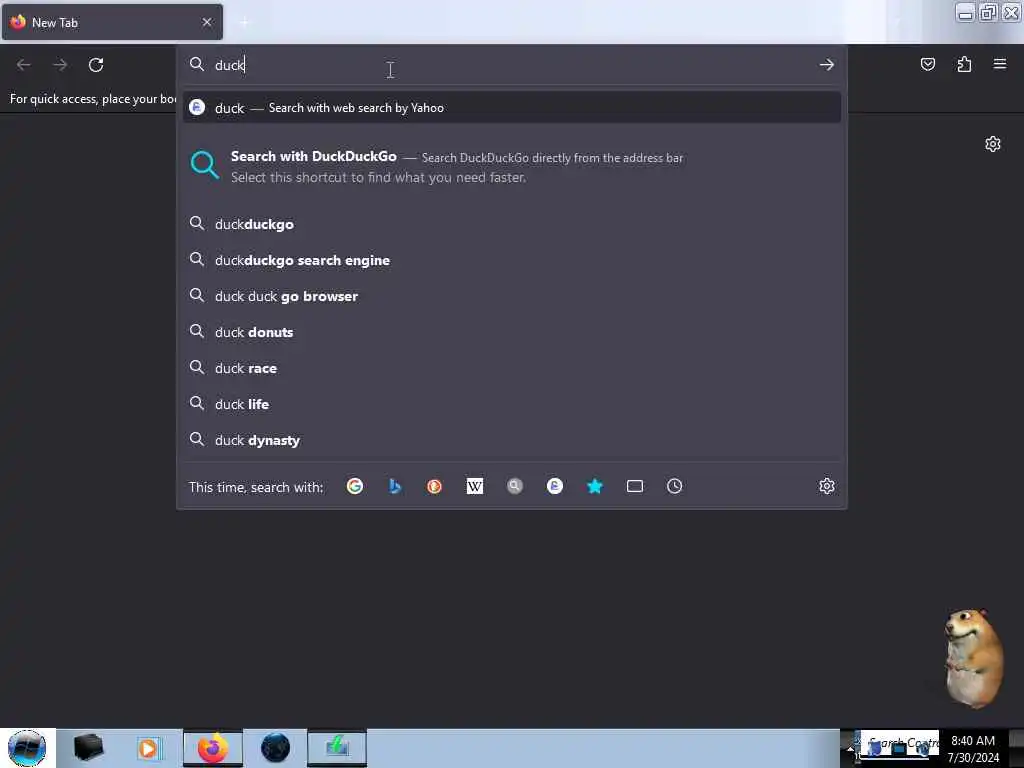
Task: Select the gray magnifier search engine icon
Action: pos(515,486)
